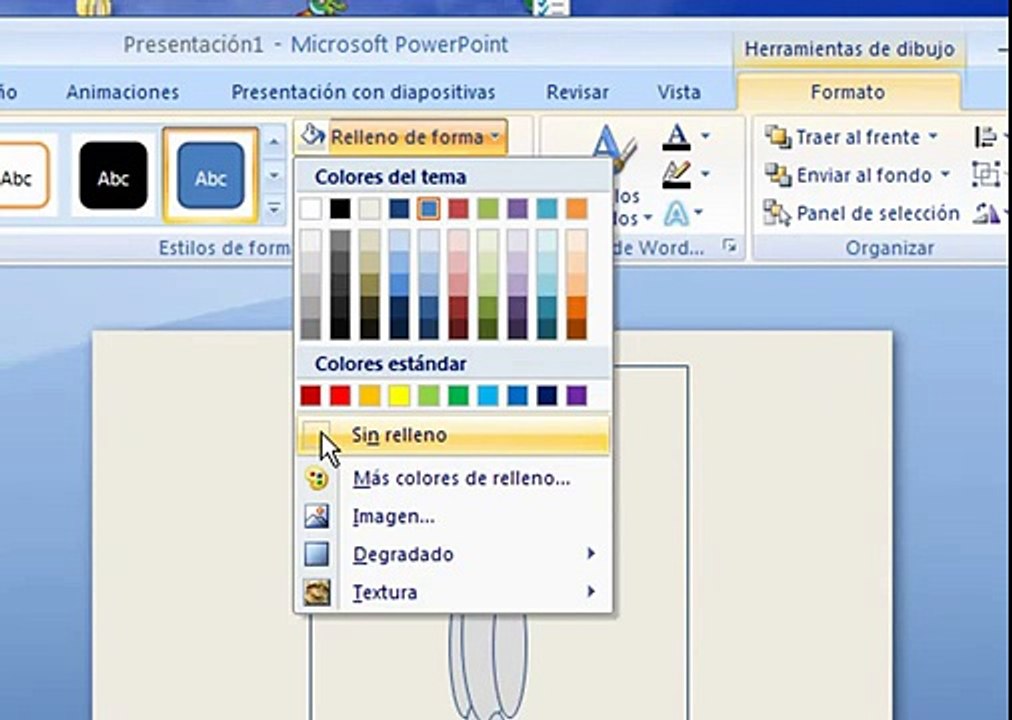Pick bright red standard color
1012x720 pixels.
340,395
